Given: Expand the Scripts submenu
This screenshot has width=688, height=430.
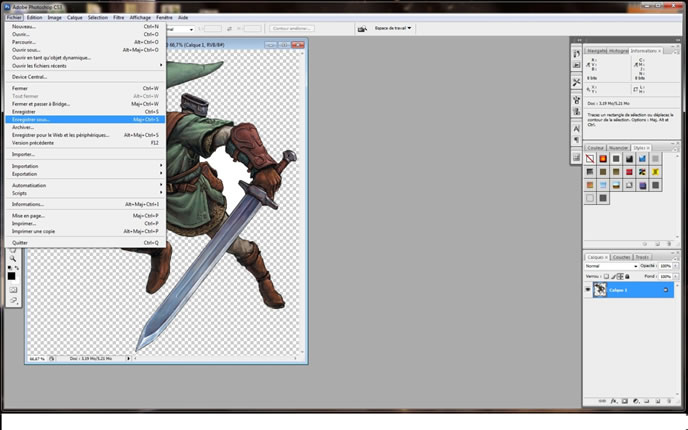Looking at the screenshot, I should (x=86, y=193).
